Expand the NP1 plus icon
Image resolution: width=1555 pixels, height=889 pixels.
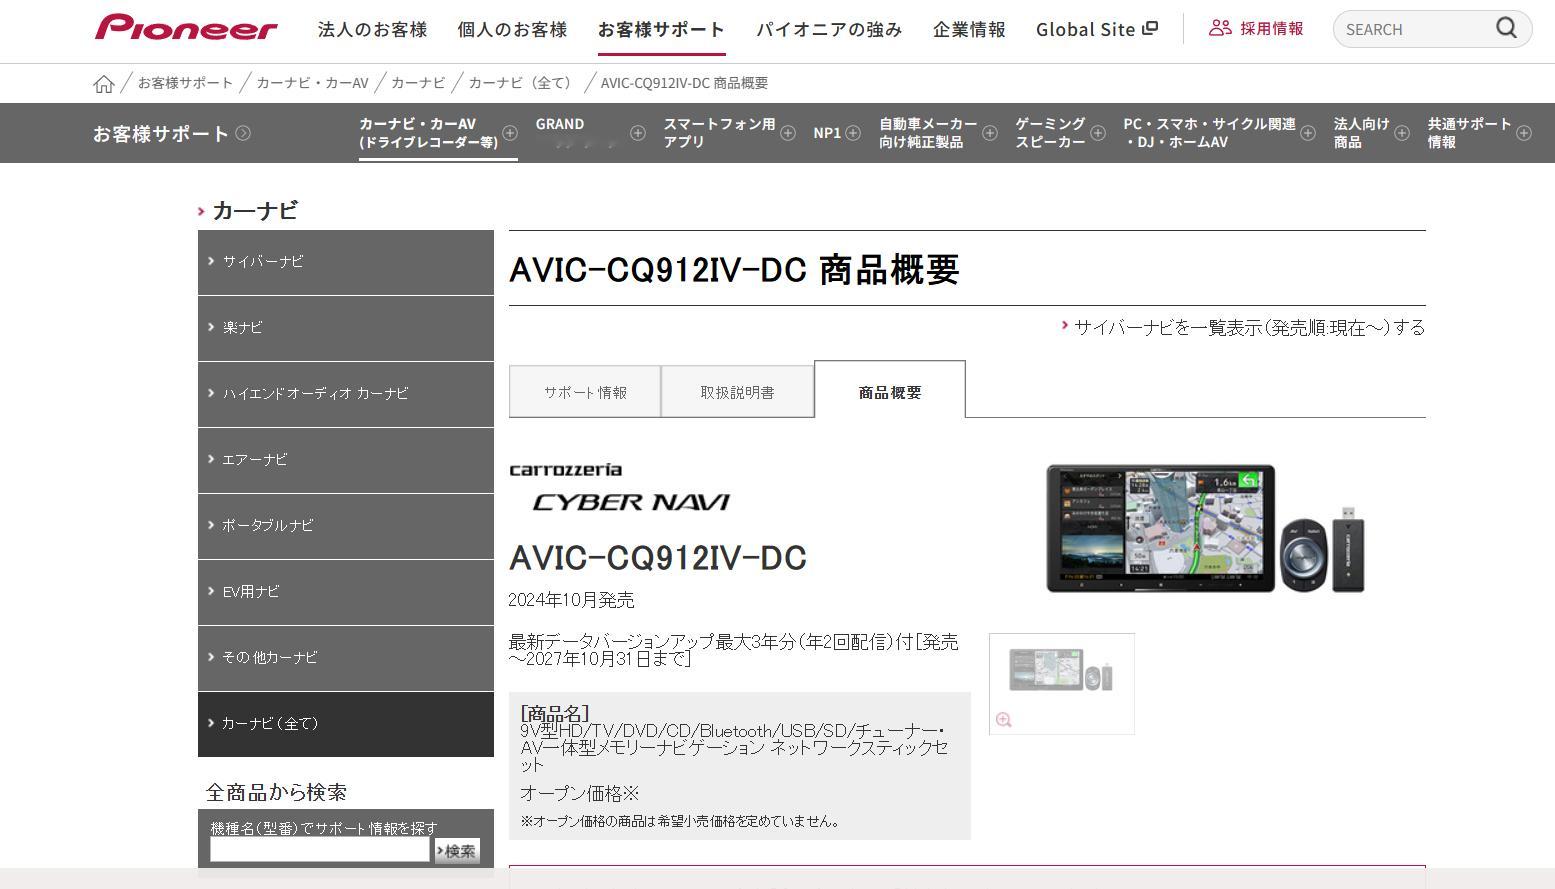tap(853, 133)
